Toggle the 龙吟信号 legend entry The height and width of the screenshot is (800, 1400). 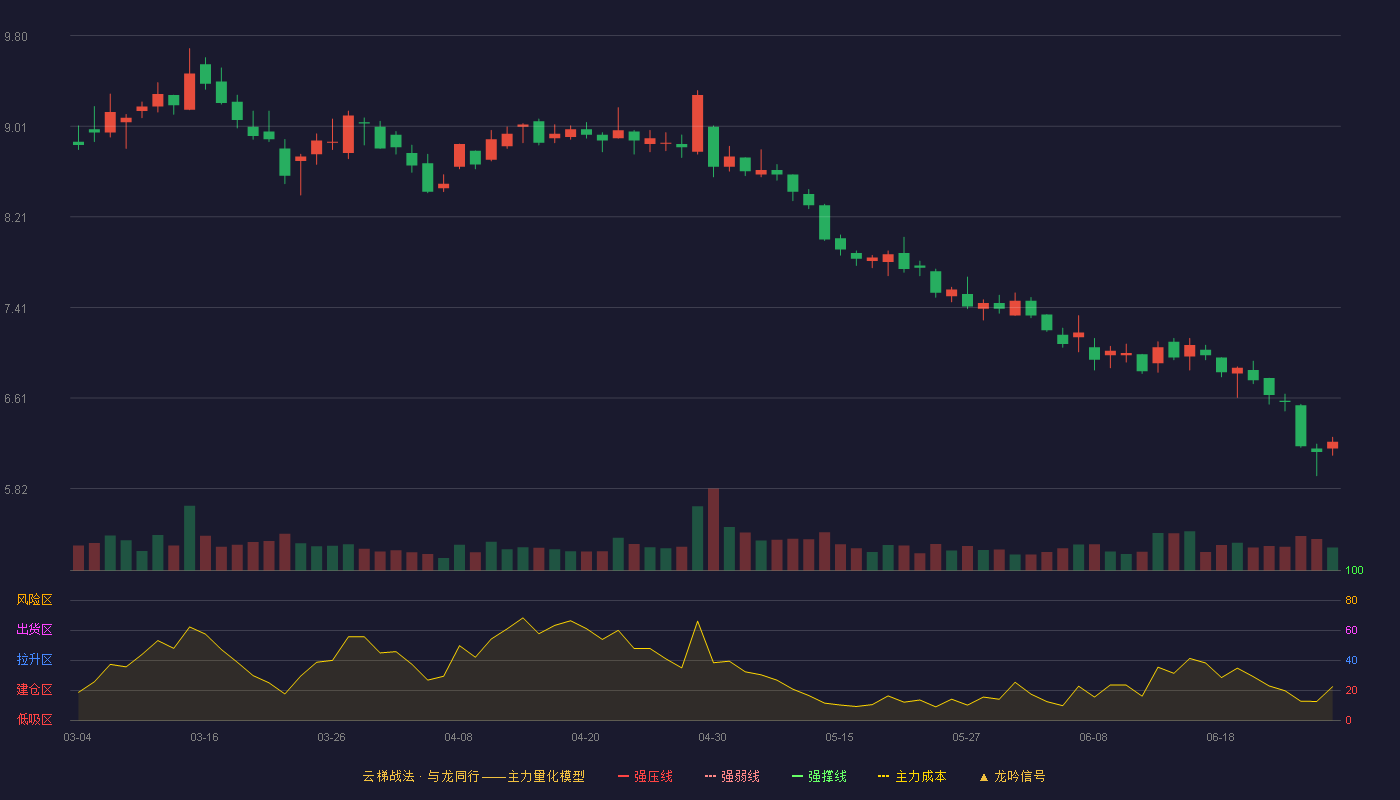pos(1012,776)
